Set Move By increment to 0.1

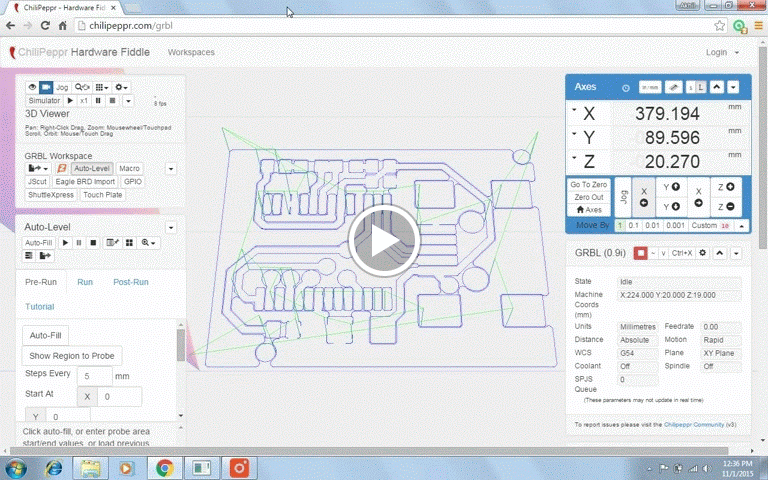click(631, 225)
